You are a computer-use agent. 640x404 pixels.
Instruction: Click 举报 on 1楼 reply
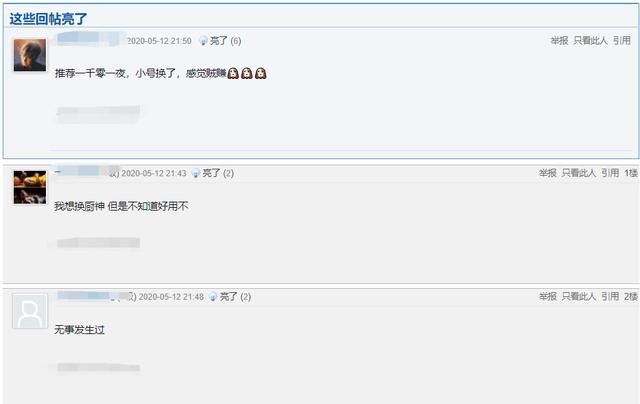(x=548, y=173)
